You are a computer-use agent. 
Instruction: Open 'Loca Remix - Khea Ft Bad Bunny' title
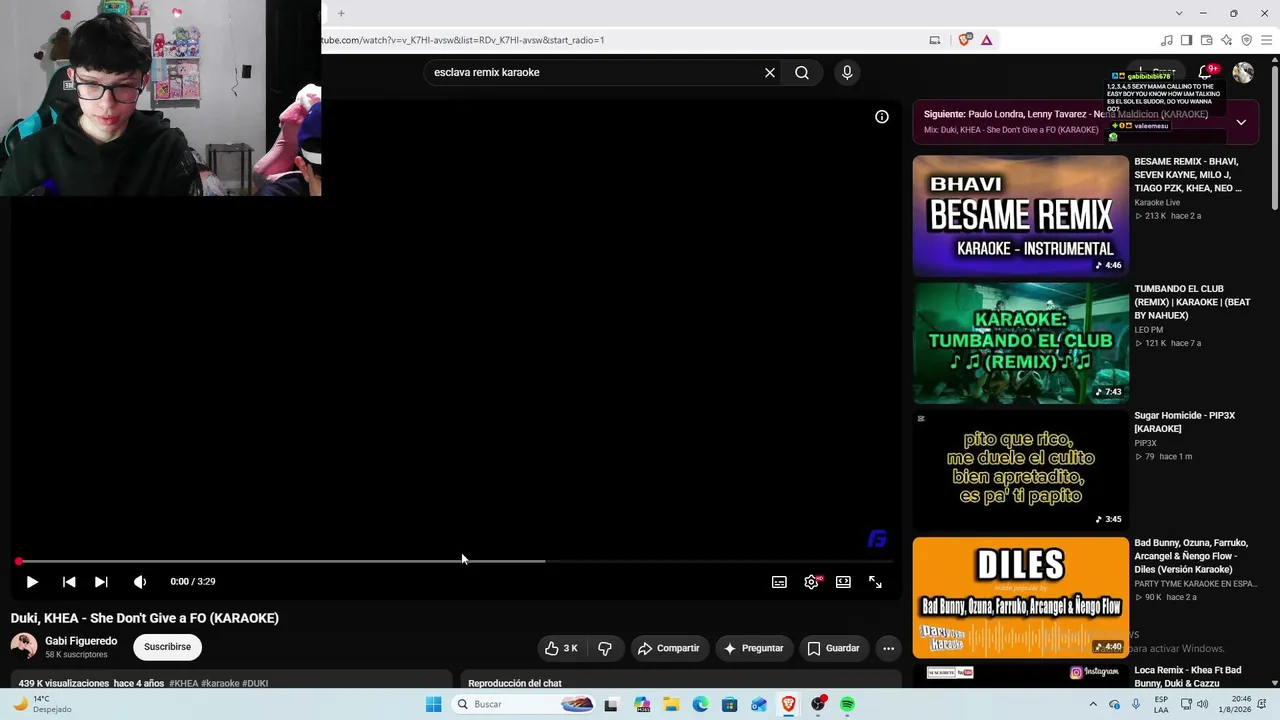pos(1188,676)
